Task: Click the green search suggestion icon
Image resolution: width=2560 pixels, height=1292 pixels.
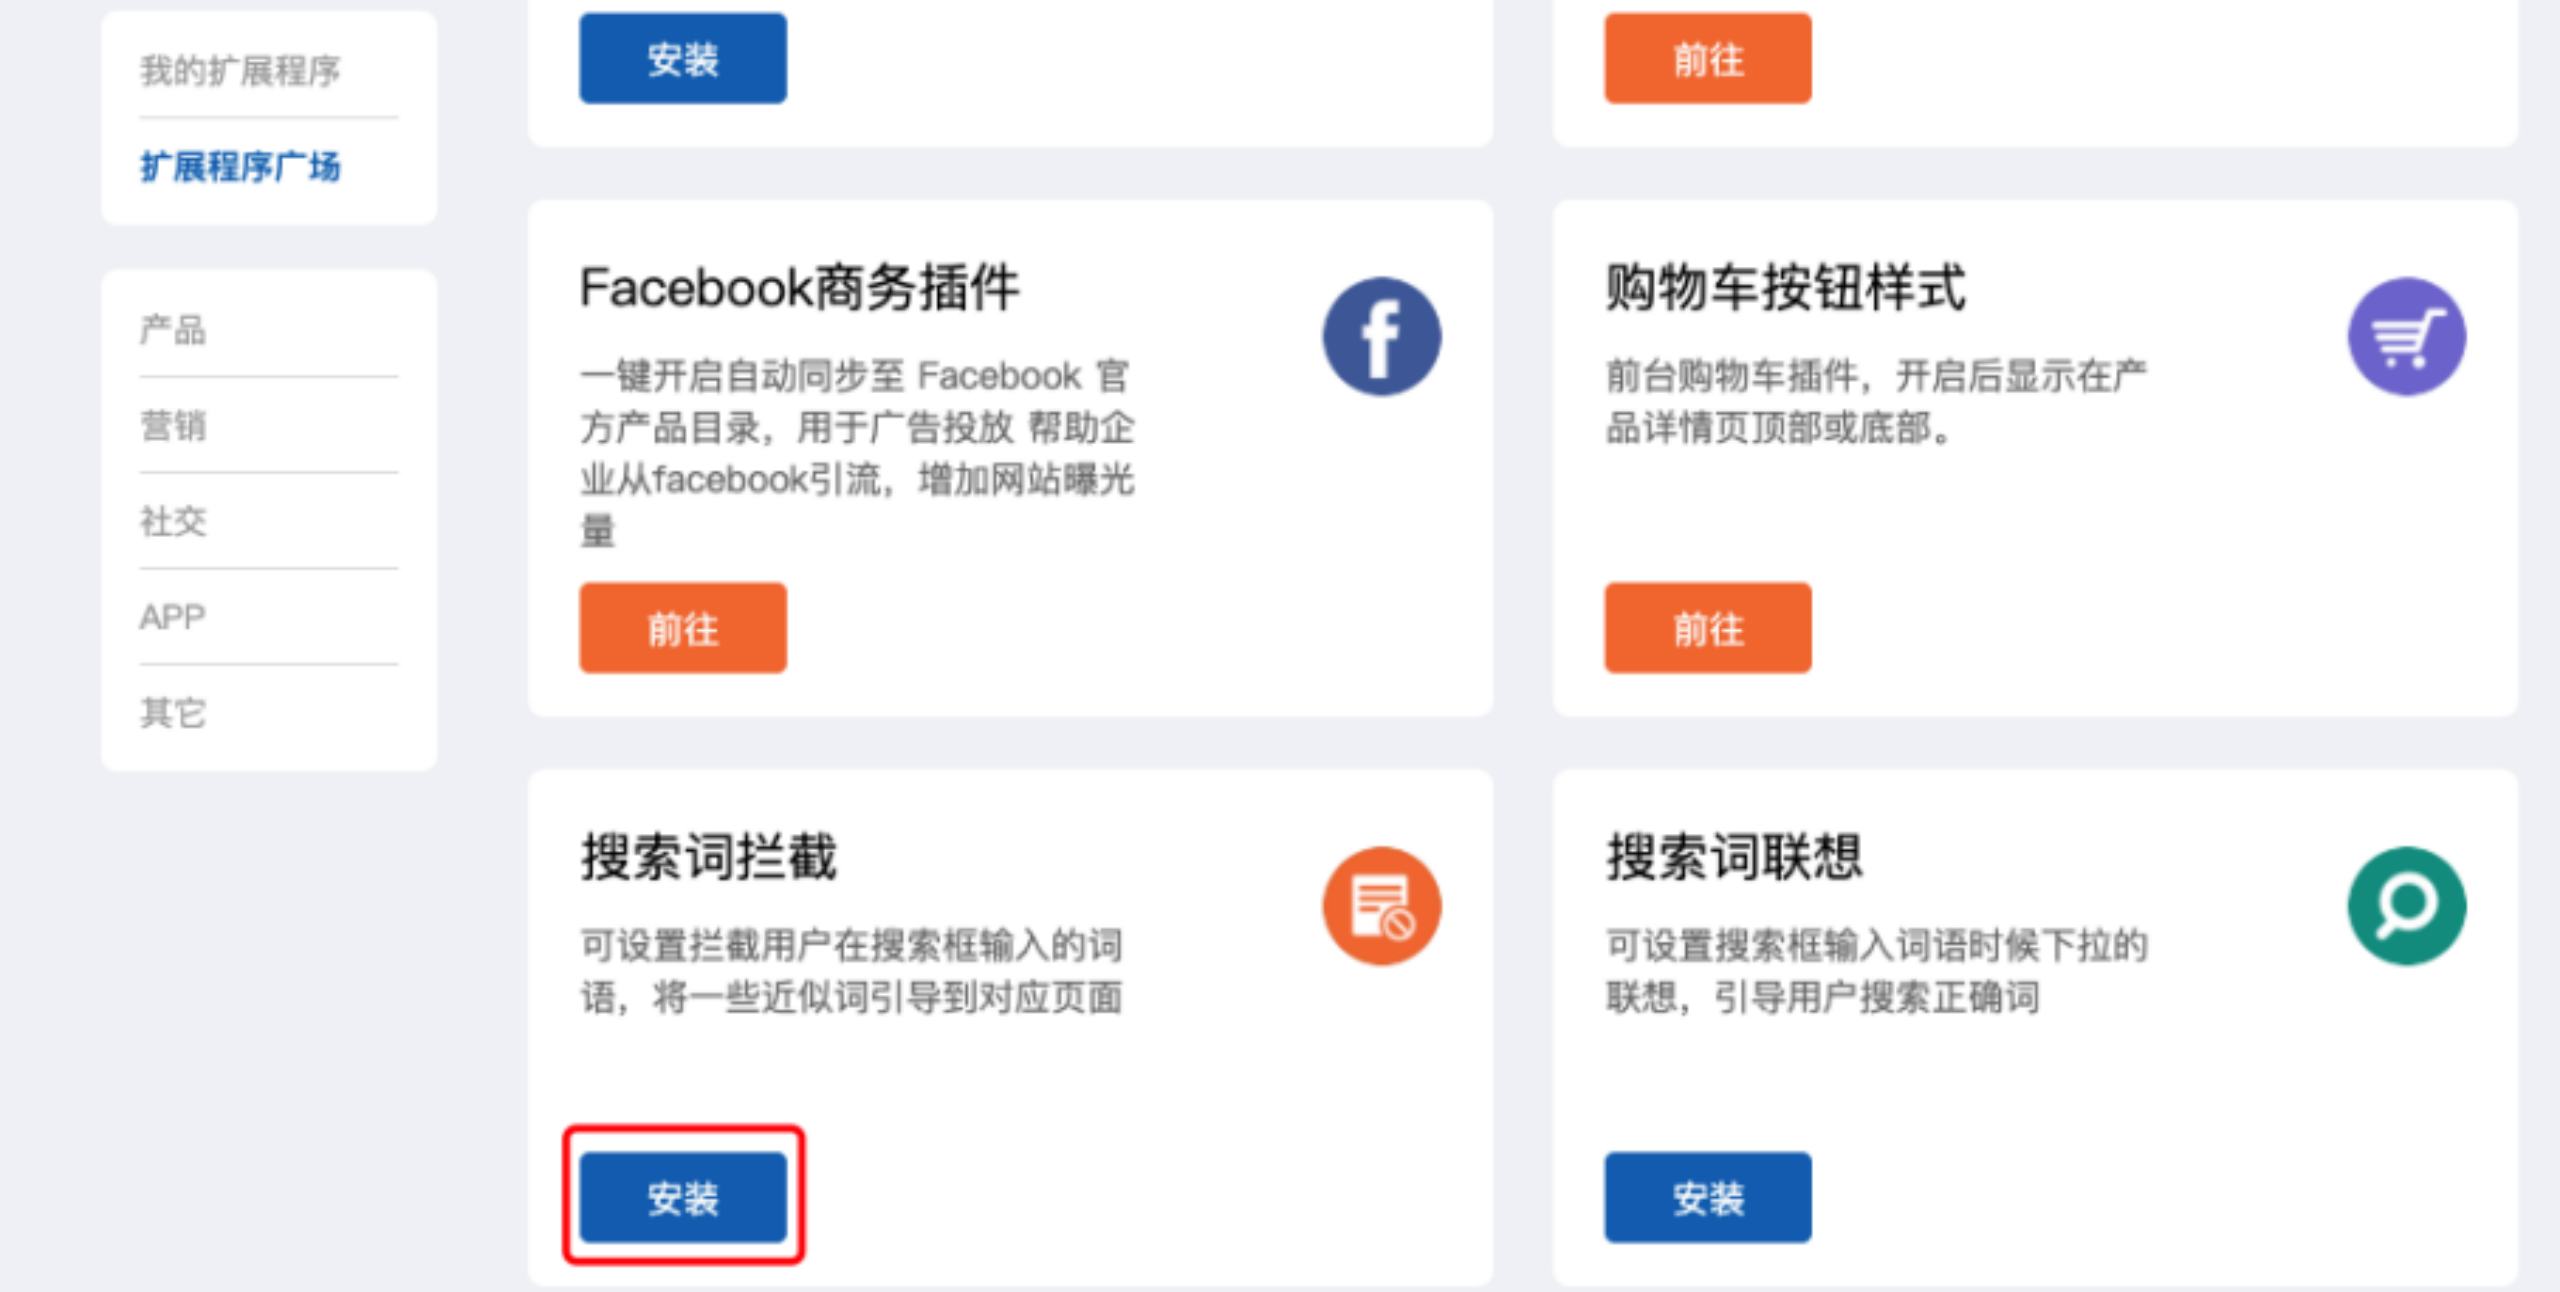Action: pyautogui.click(x=2406, y=906)
